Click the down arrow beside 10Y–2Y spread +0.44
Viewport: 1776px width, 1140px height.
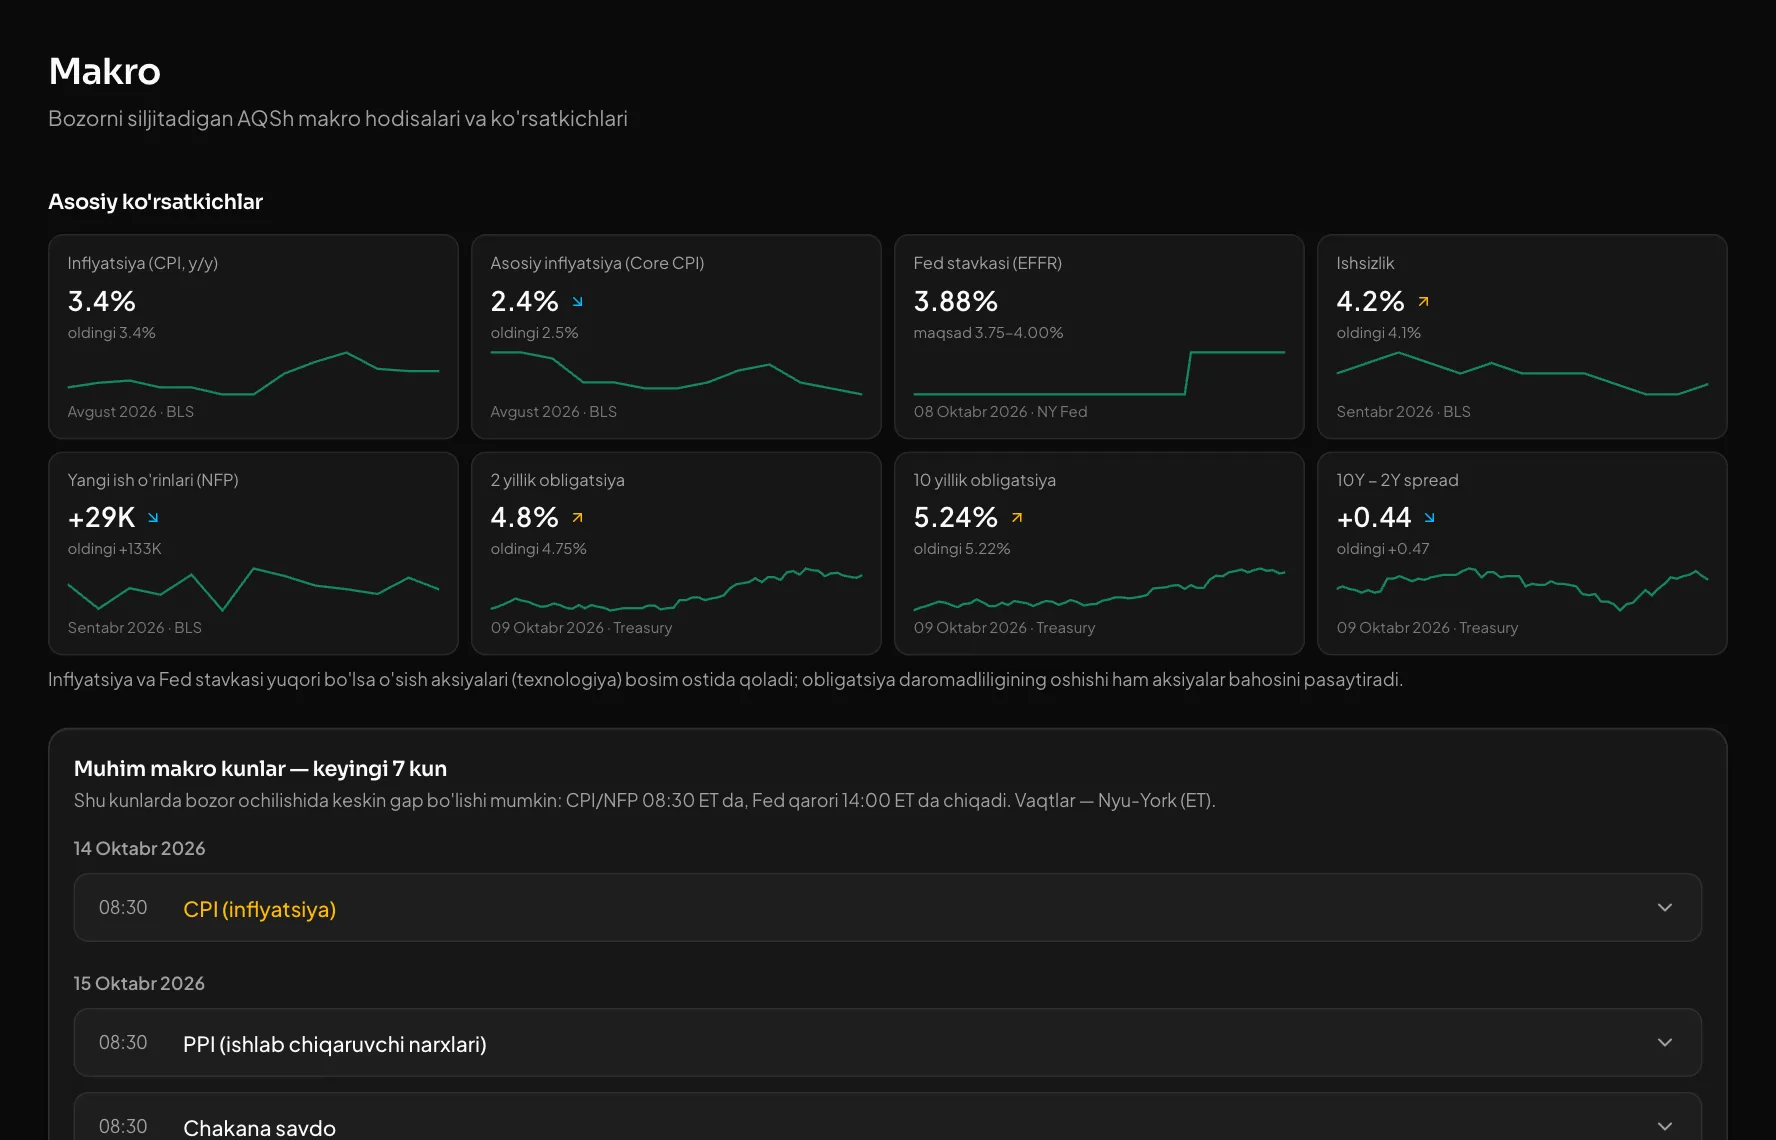pyautogui.click(x=1429, y=517)
